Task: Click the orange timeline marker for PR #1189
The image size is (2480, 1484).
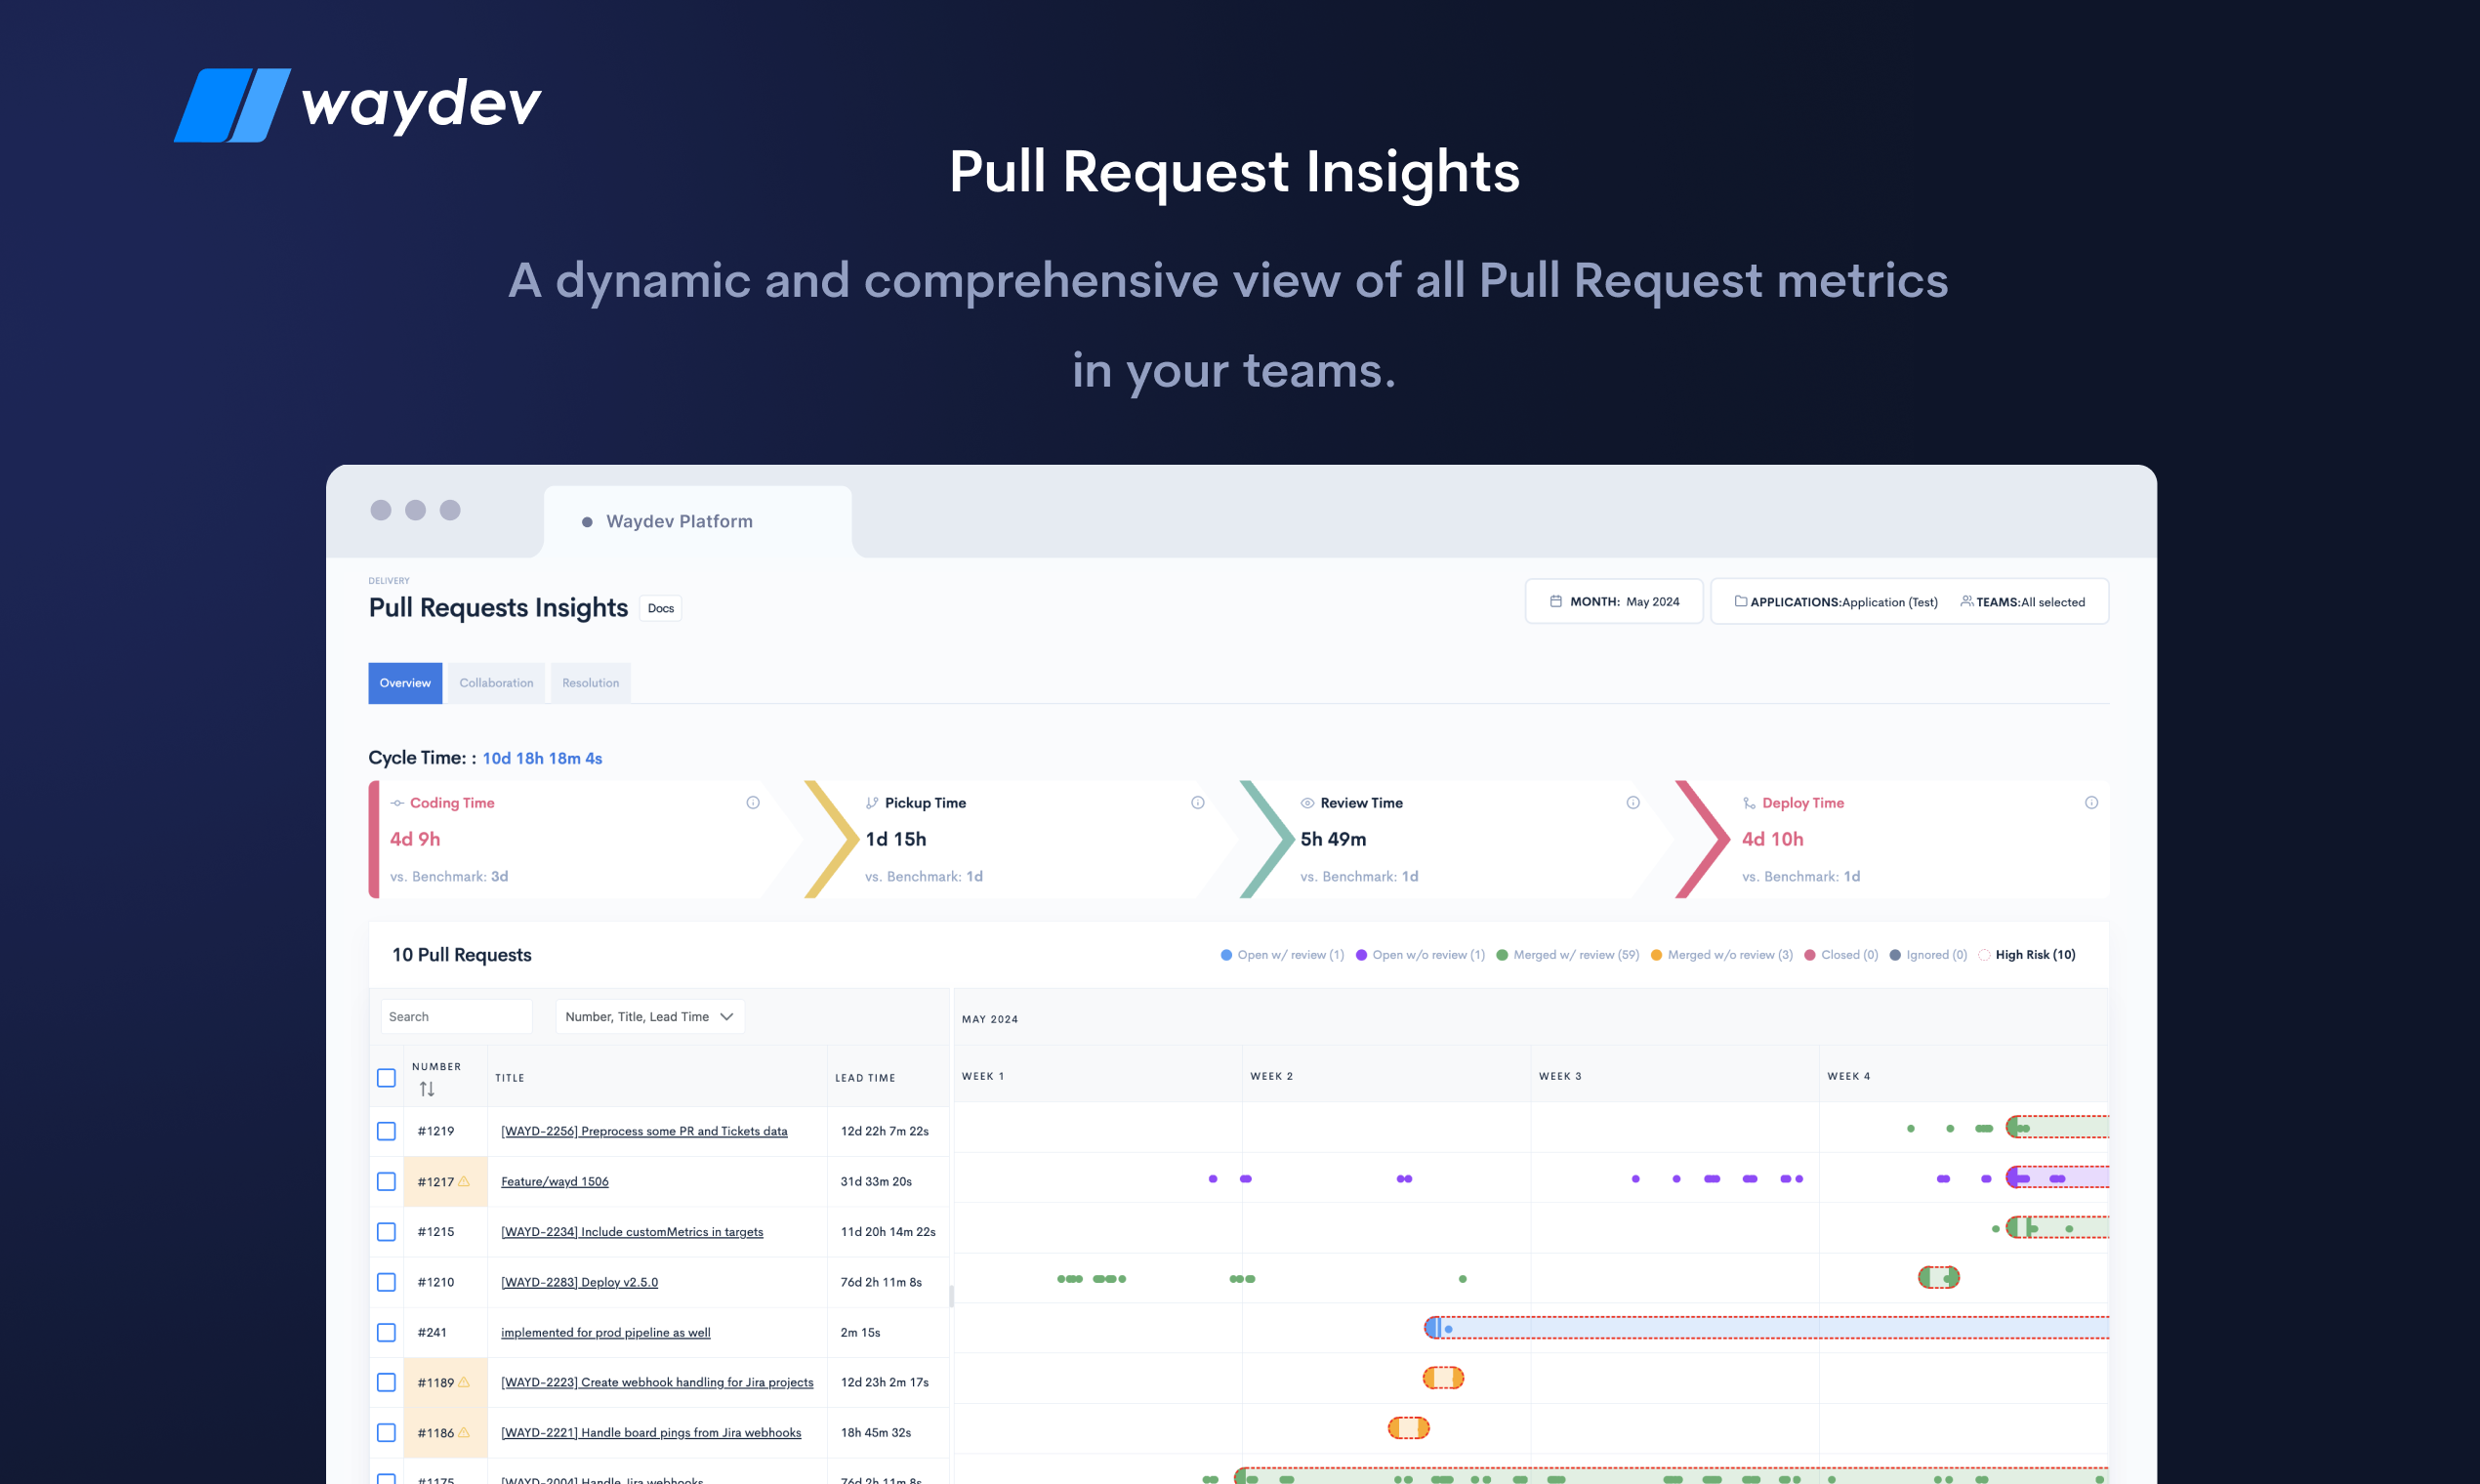Action: pos(1443,1378)
